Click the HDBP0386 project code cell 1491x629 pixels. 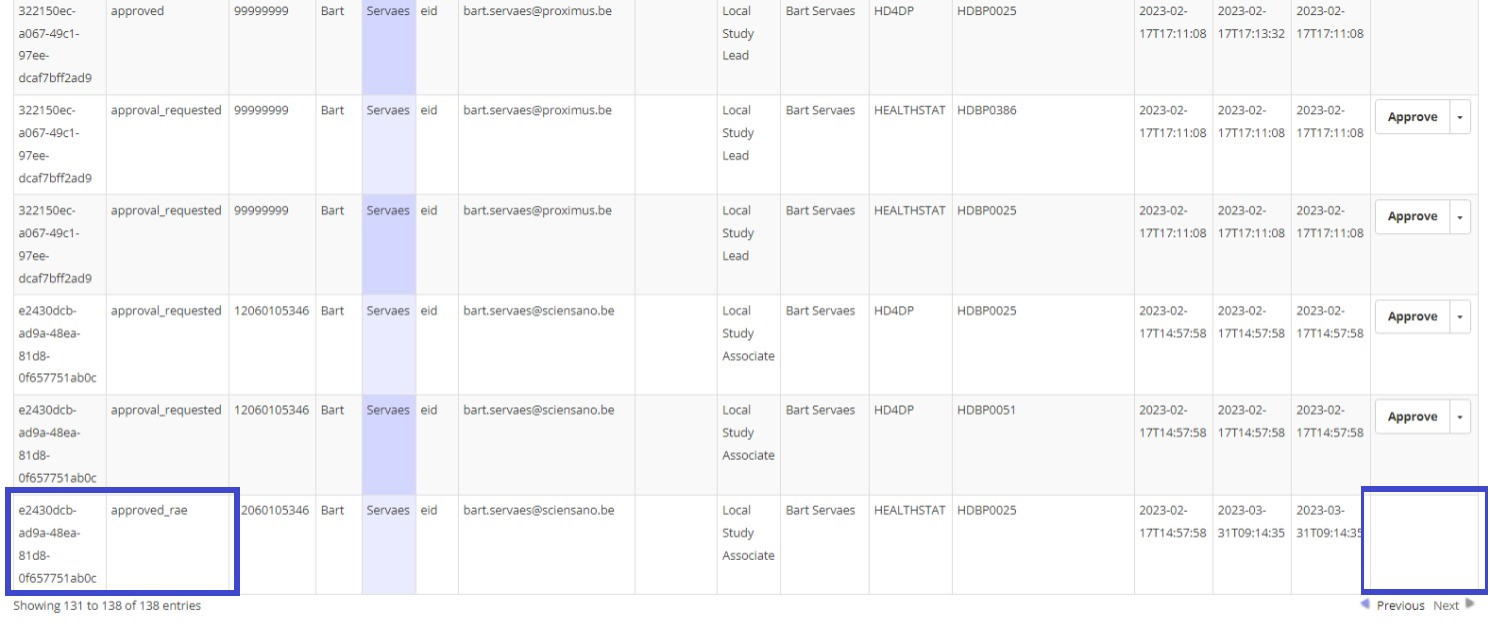(x=986, y=110)
